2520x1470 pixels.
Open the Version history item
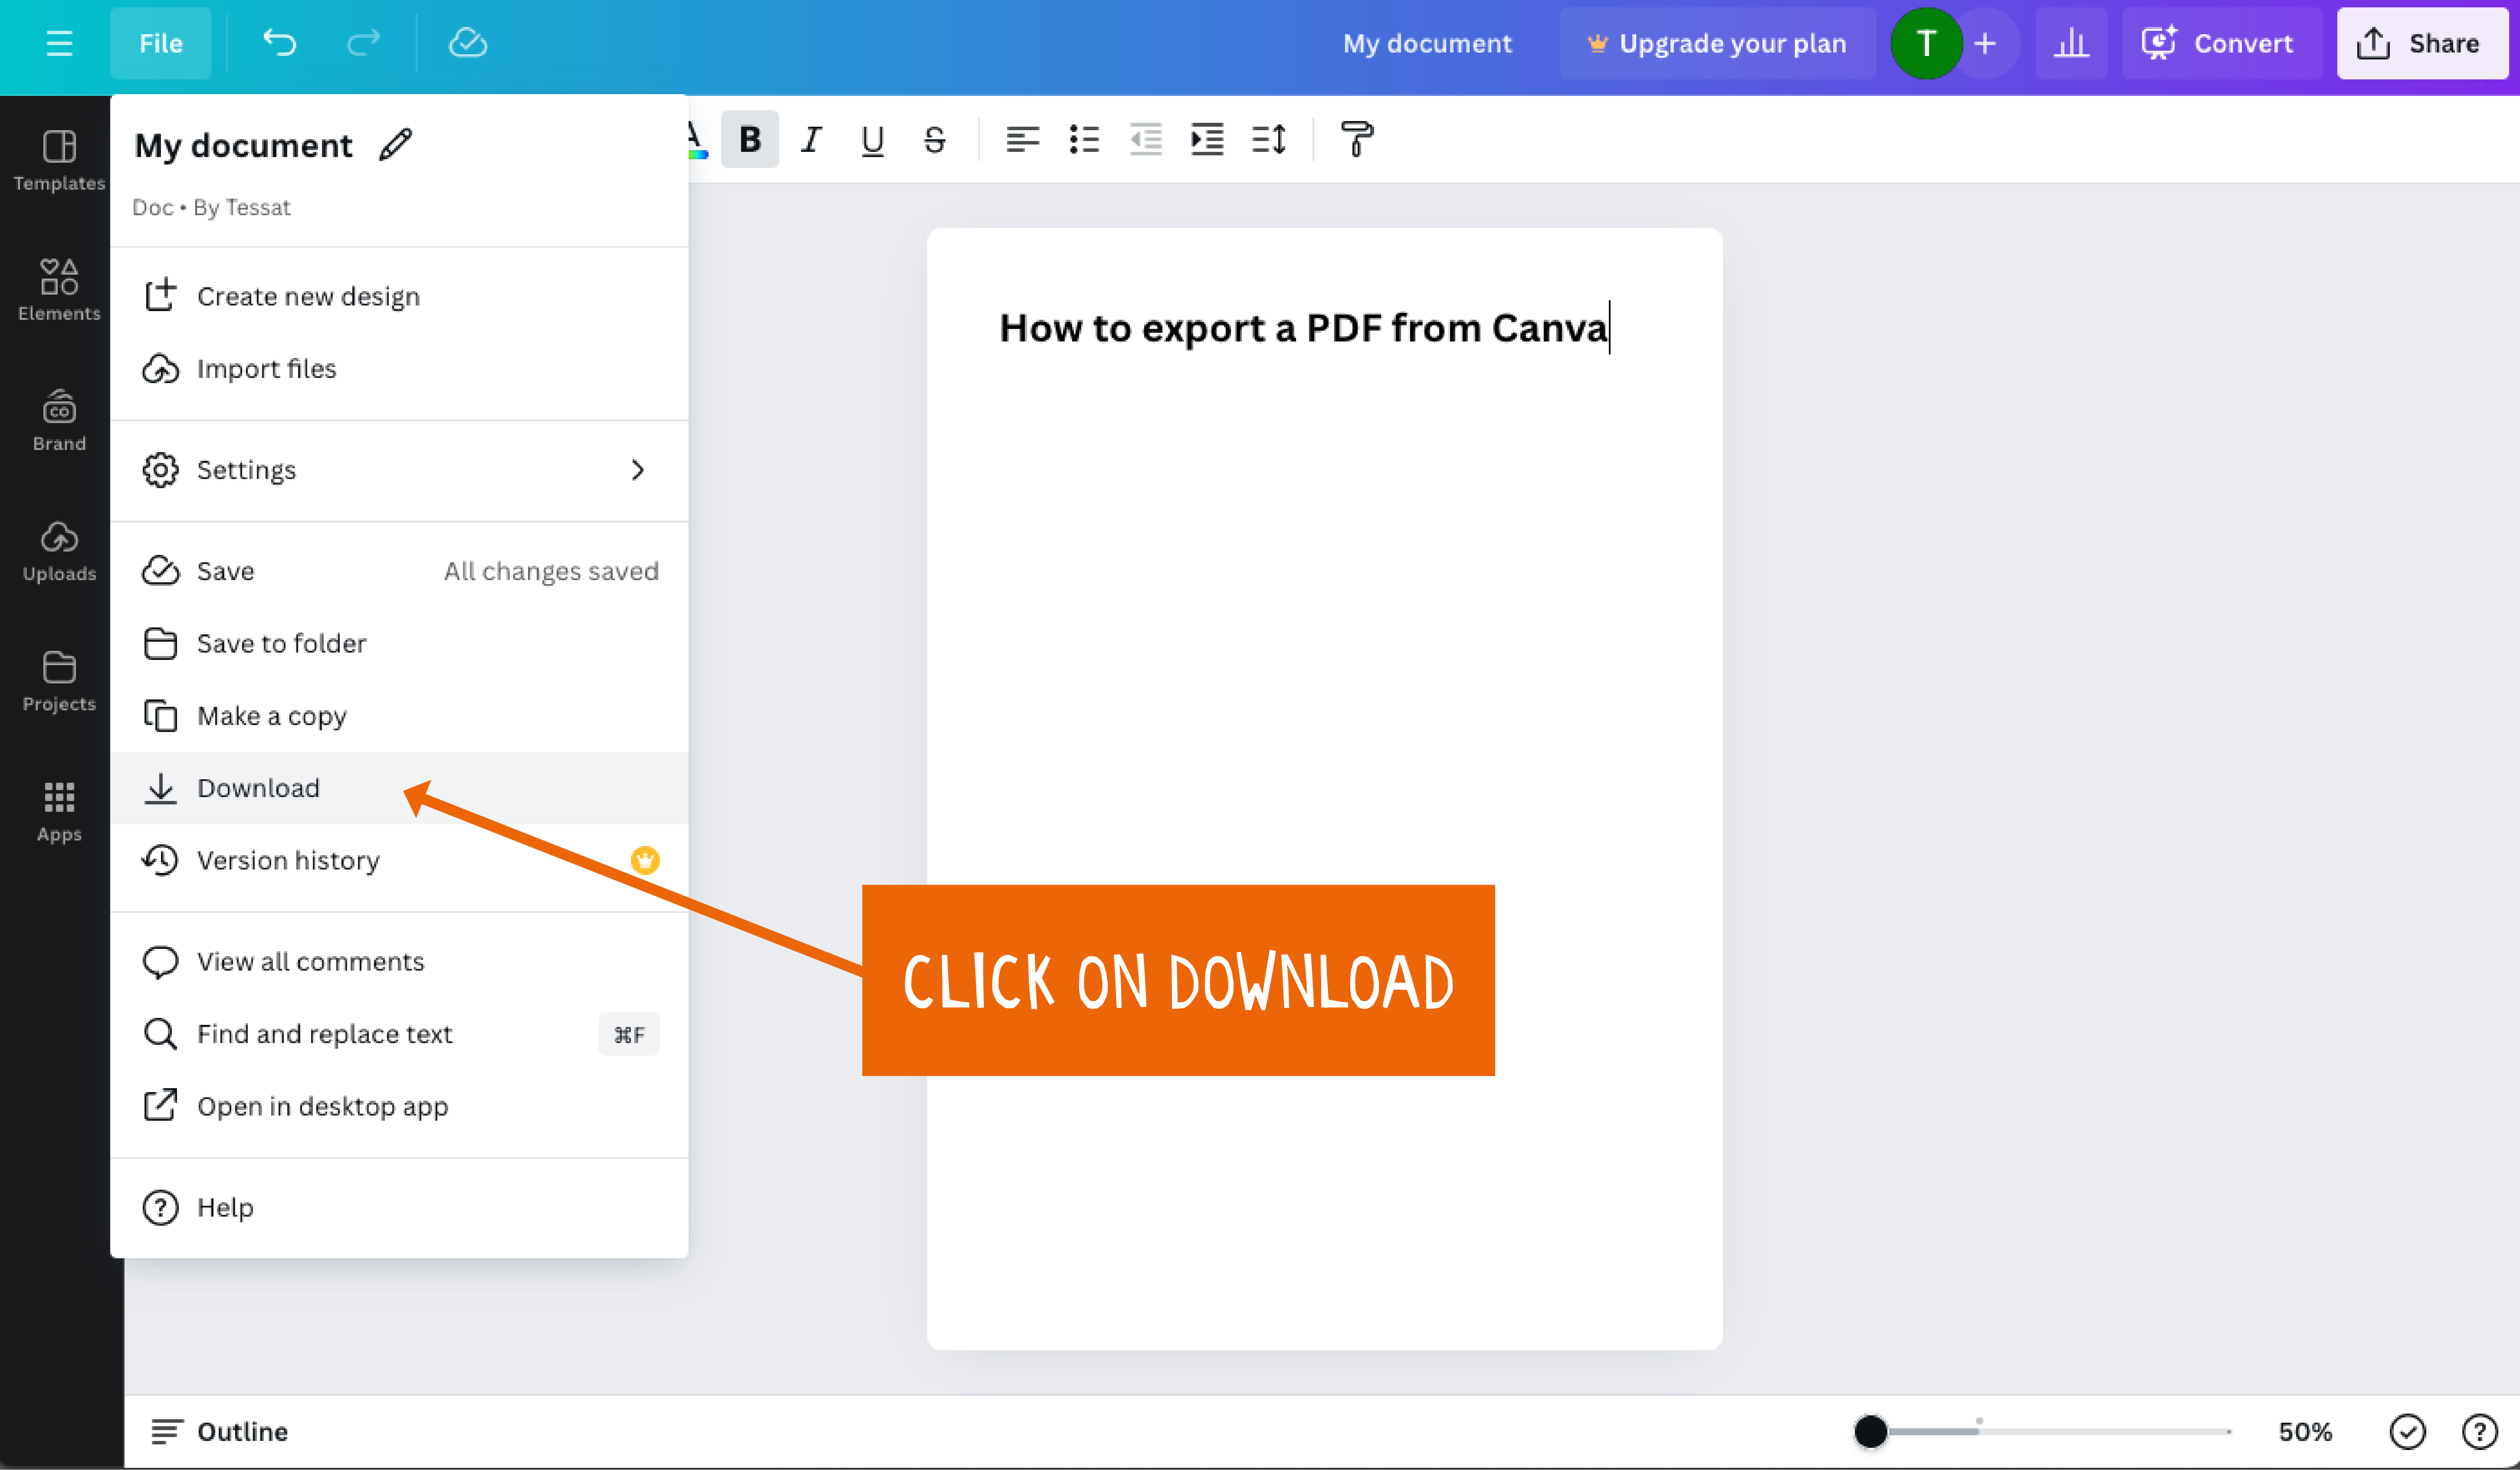click(x=287, y=859)
